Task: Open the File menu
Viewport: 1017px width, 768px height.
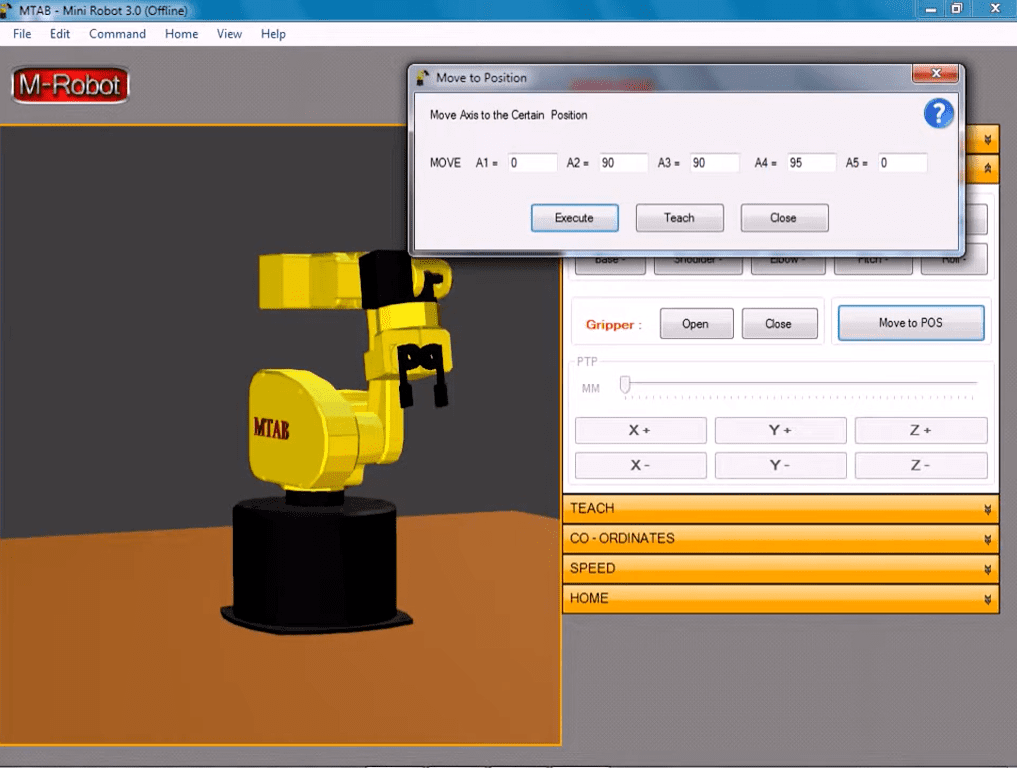Action: pyautogui.click(x=22, y=34)
